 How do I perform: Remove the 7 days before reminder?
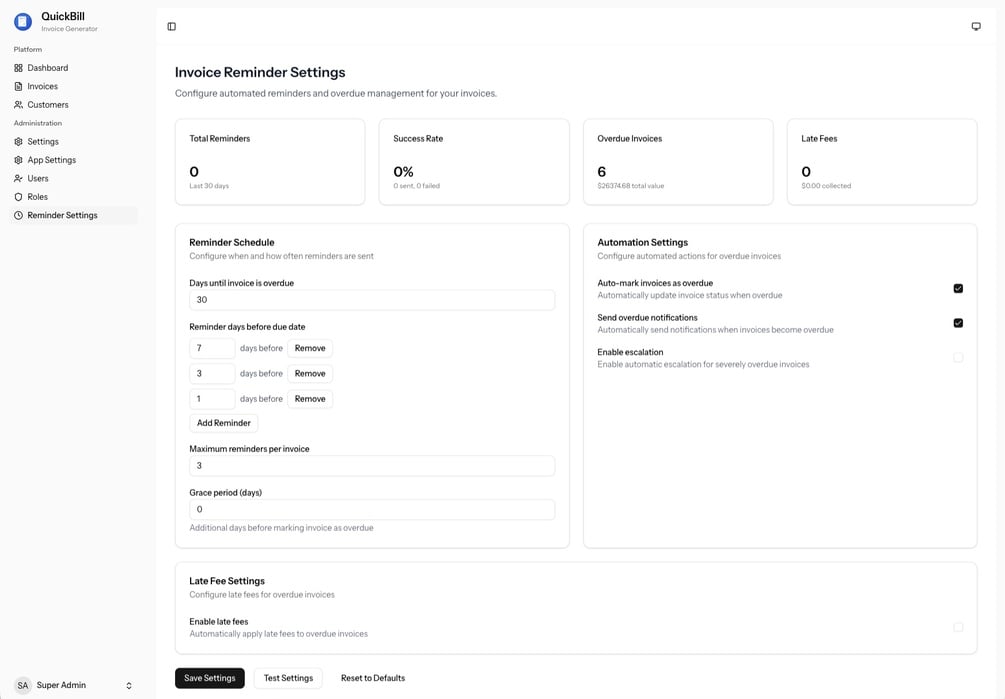click(310, 348)
